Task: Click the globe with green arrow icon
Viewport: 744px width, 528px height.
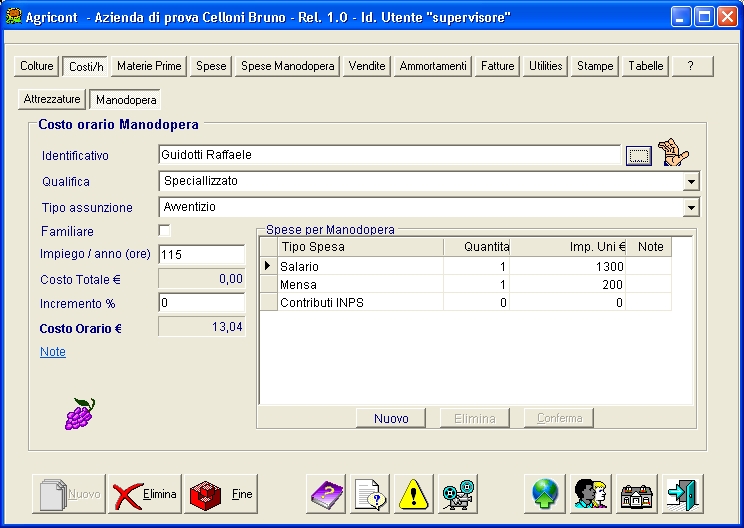Action: point(545,494)
